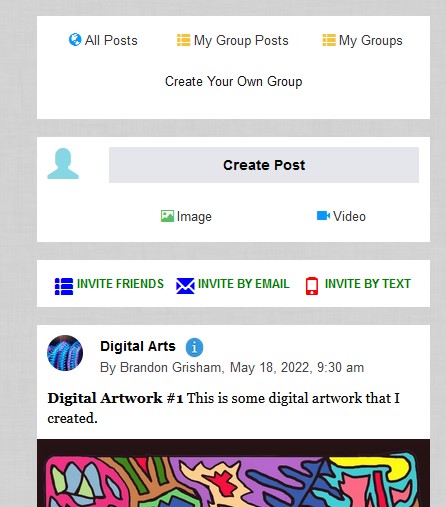Open the colorful digital artwork image
This screenshot has width=446, height=507.
pos(233,473)
